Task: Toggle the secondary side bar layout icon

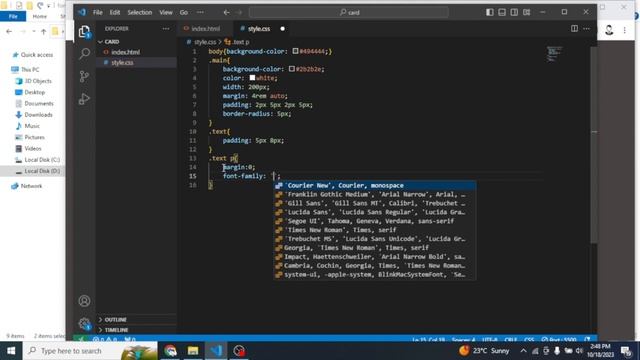Action: tap(514, 12)
